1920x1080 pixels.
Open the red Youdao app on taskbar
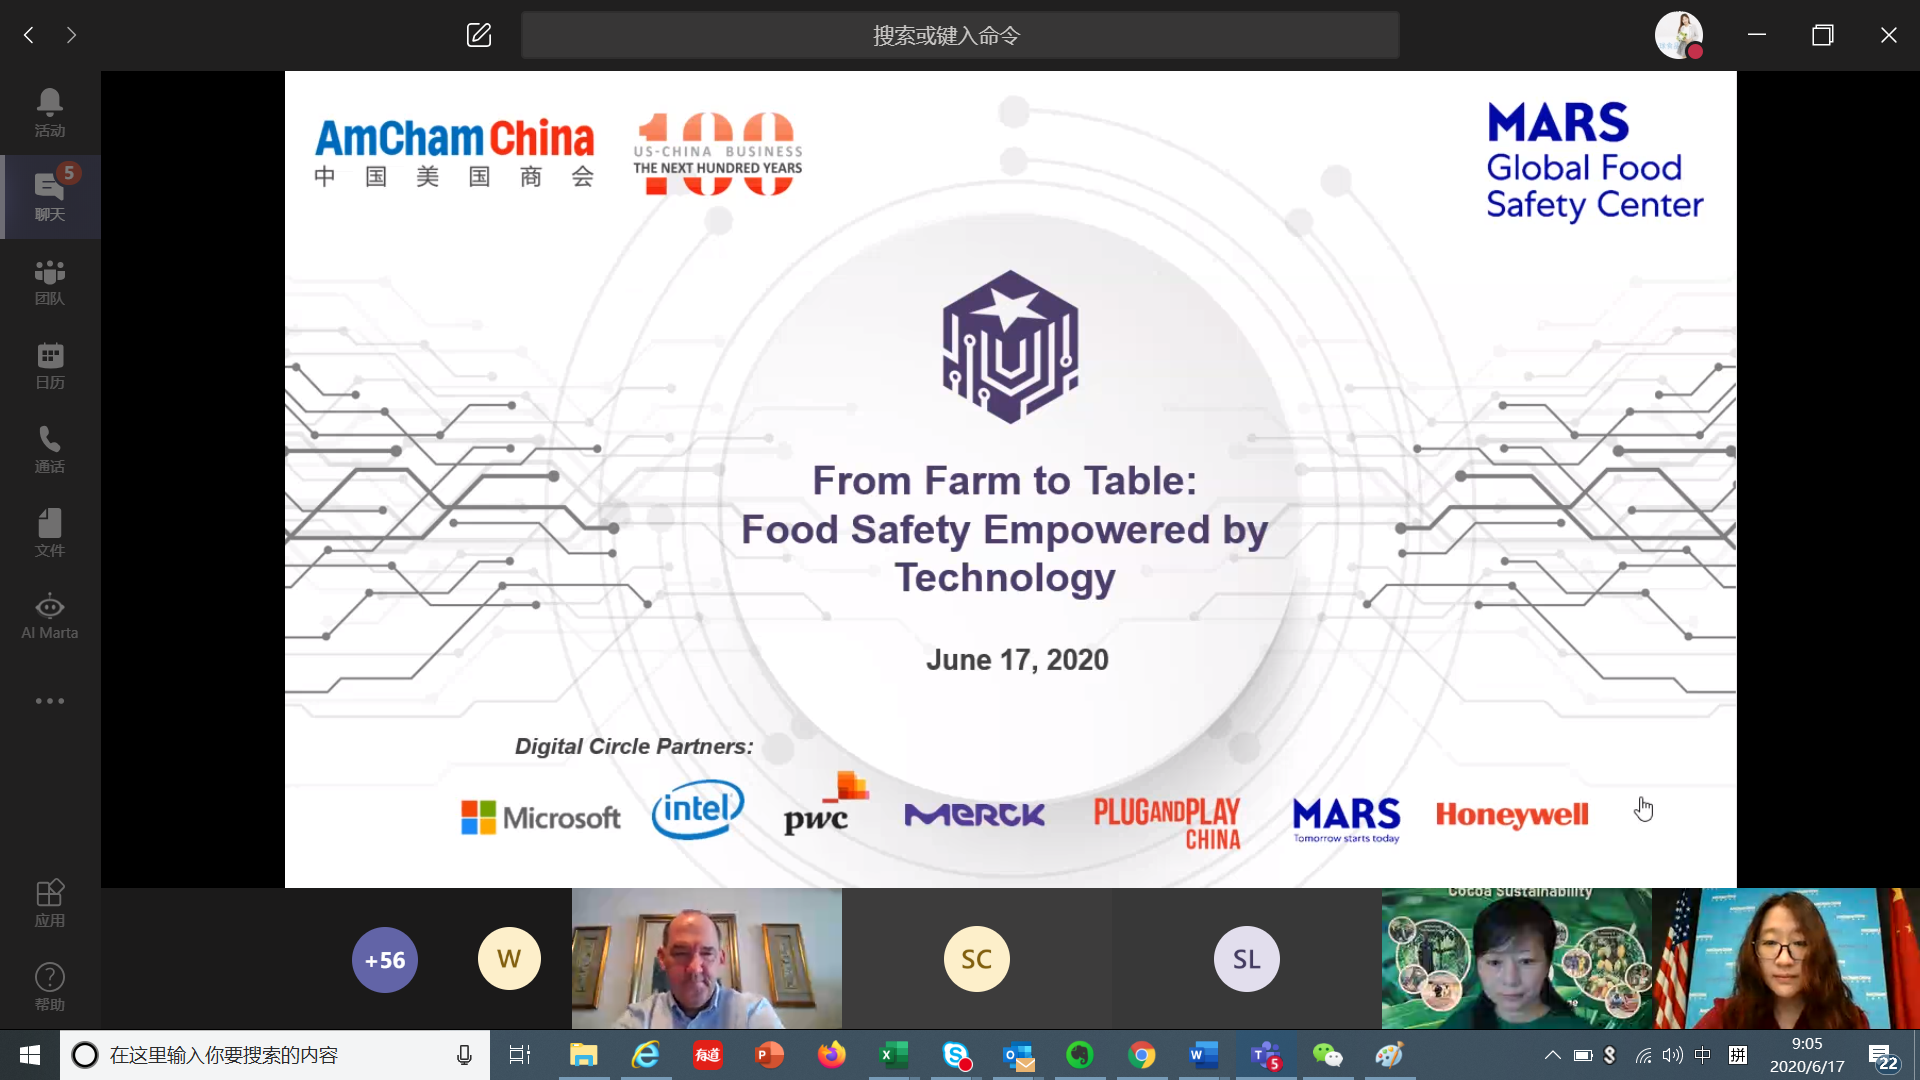707,1055
